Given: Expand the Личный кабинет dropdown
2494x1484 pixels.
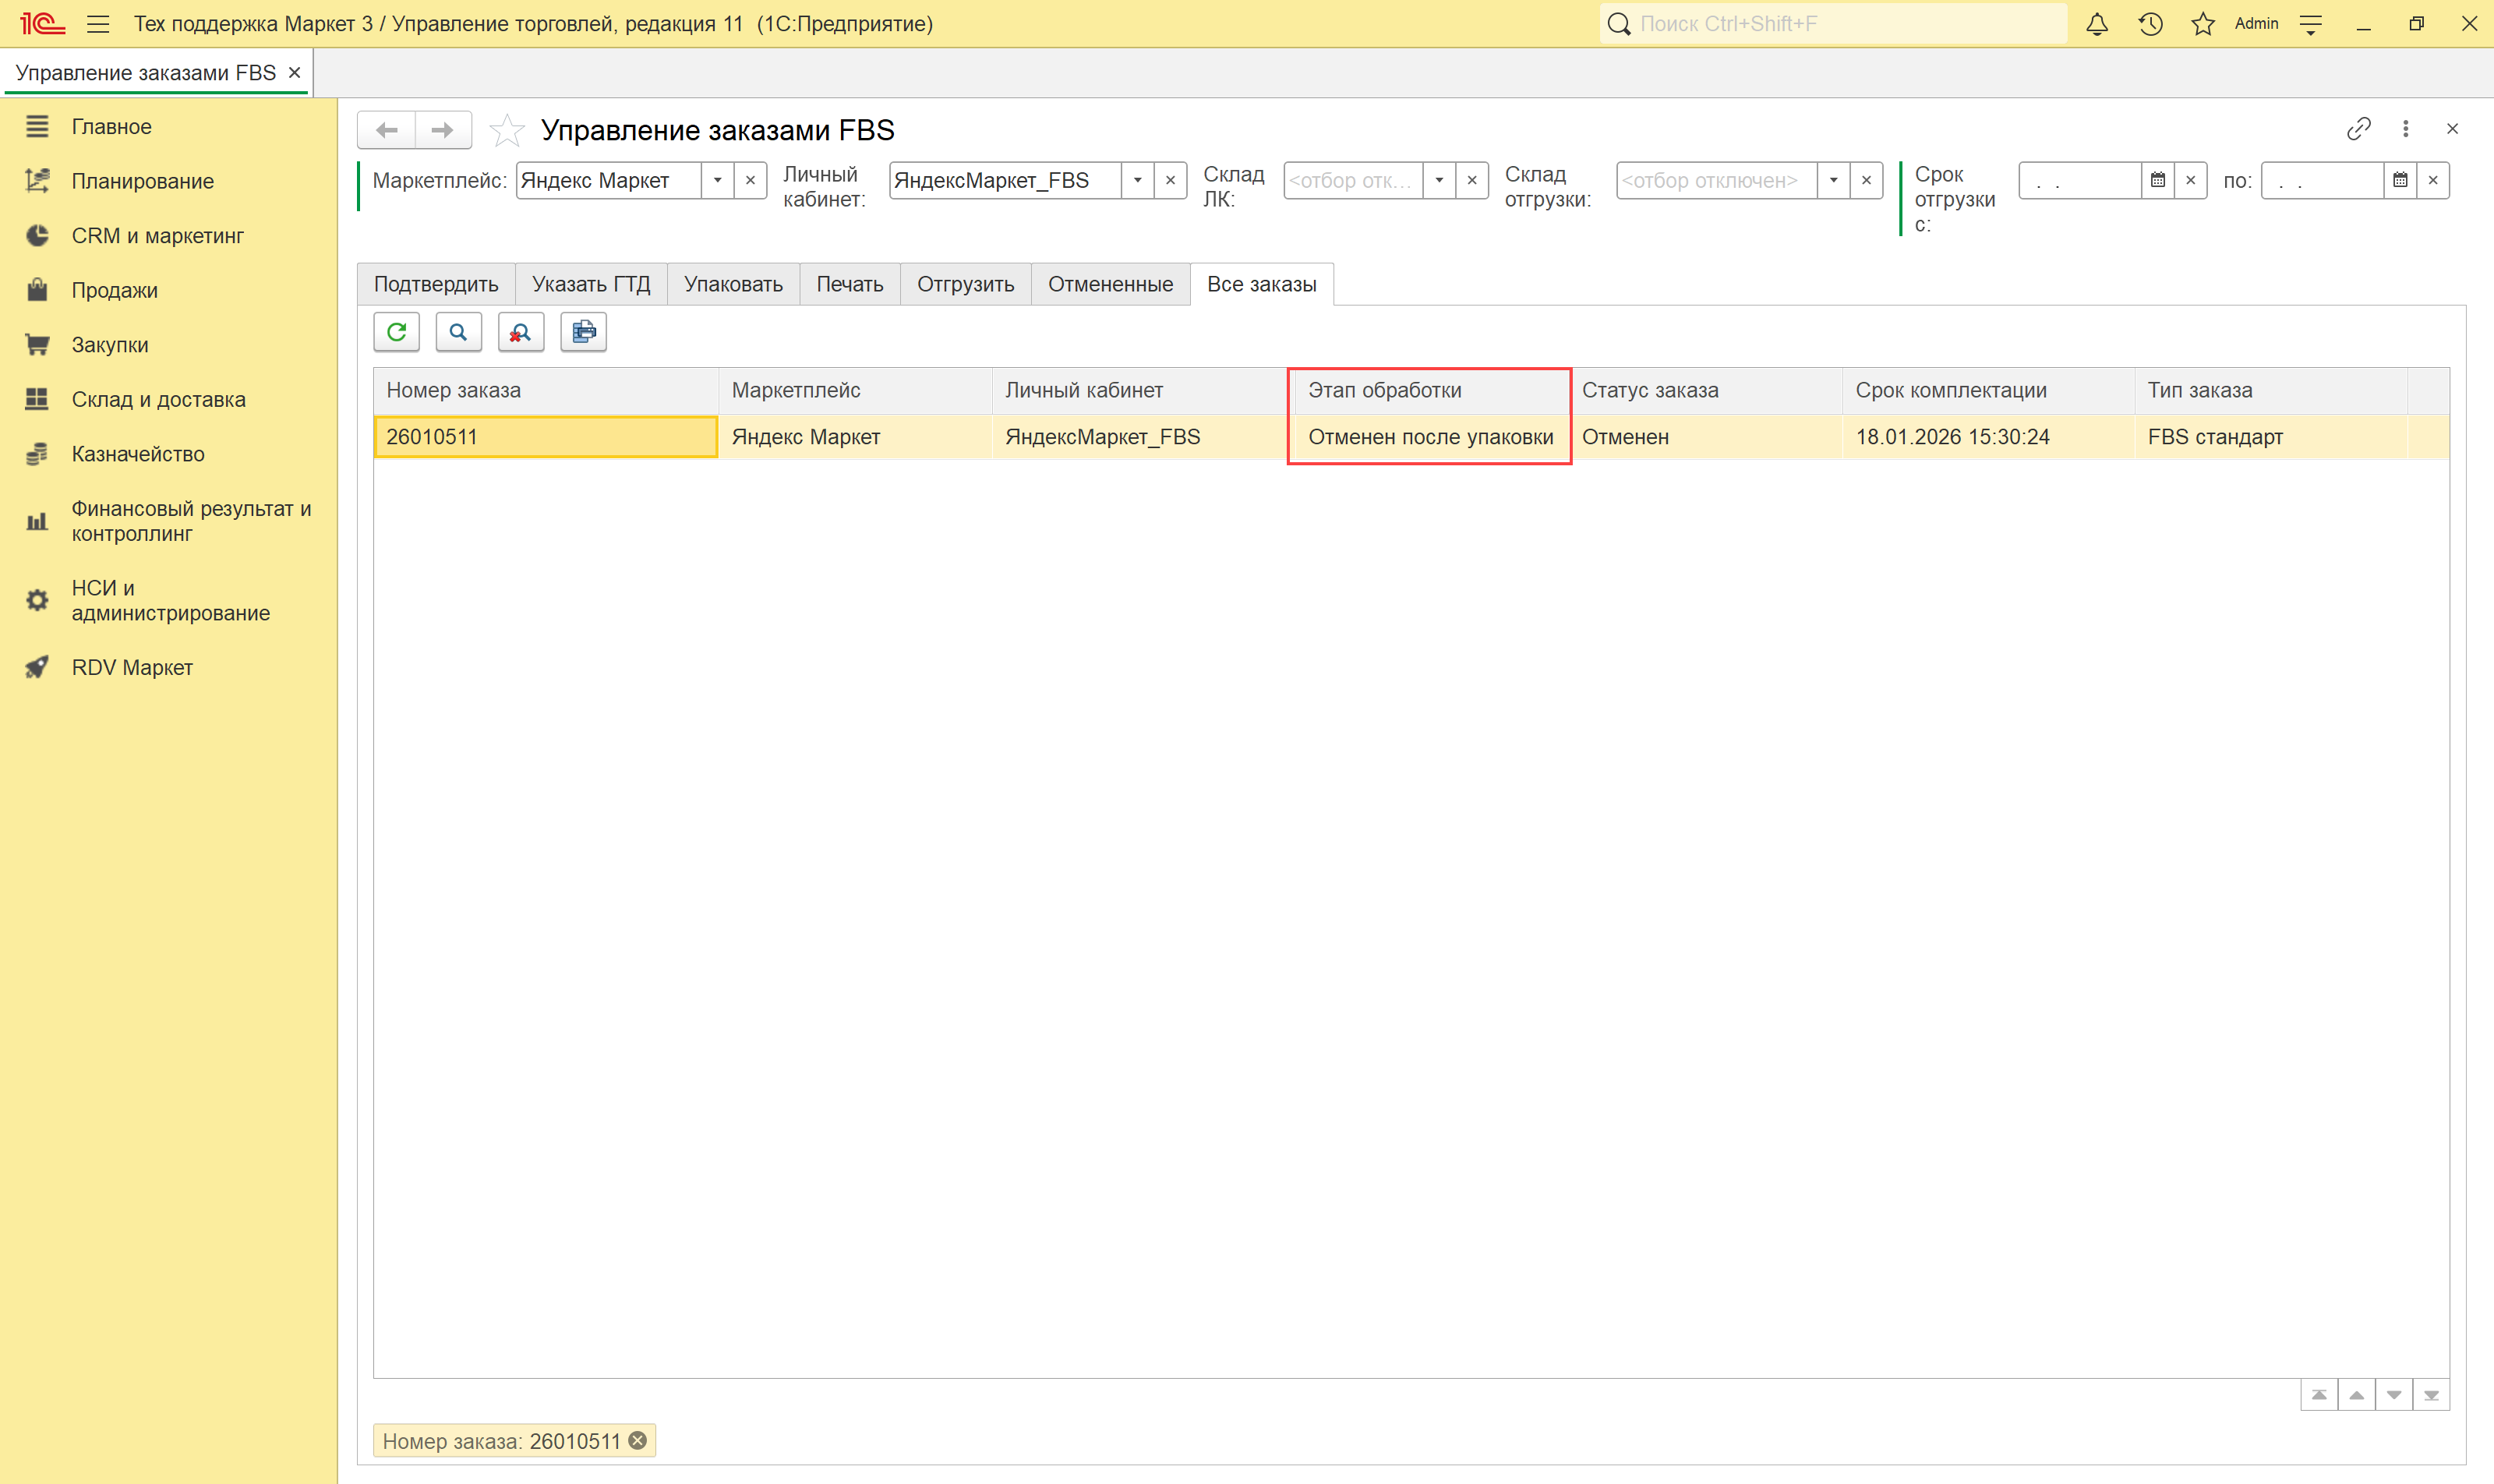Looking at the screenshot, I should 1137,181.
